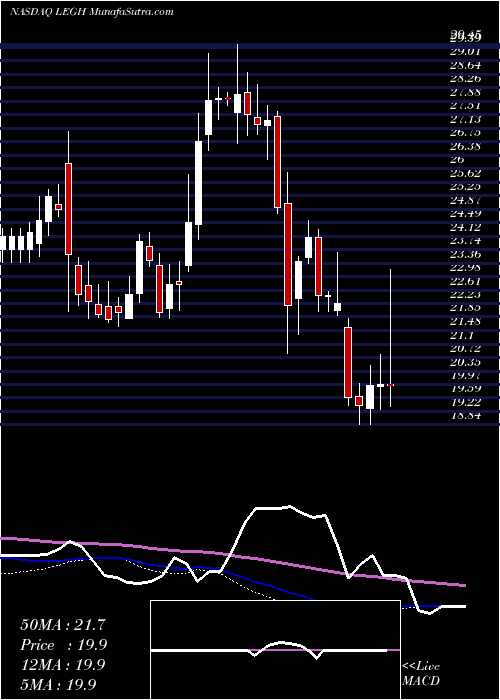Click the white-bordered MACD inset box
The height and width of the screenshot is (700, 500).
pos(275,650)
